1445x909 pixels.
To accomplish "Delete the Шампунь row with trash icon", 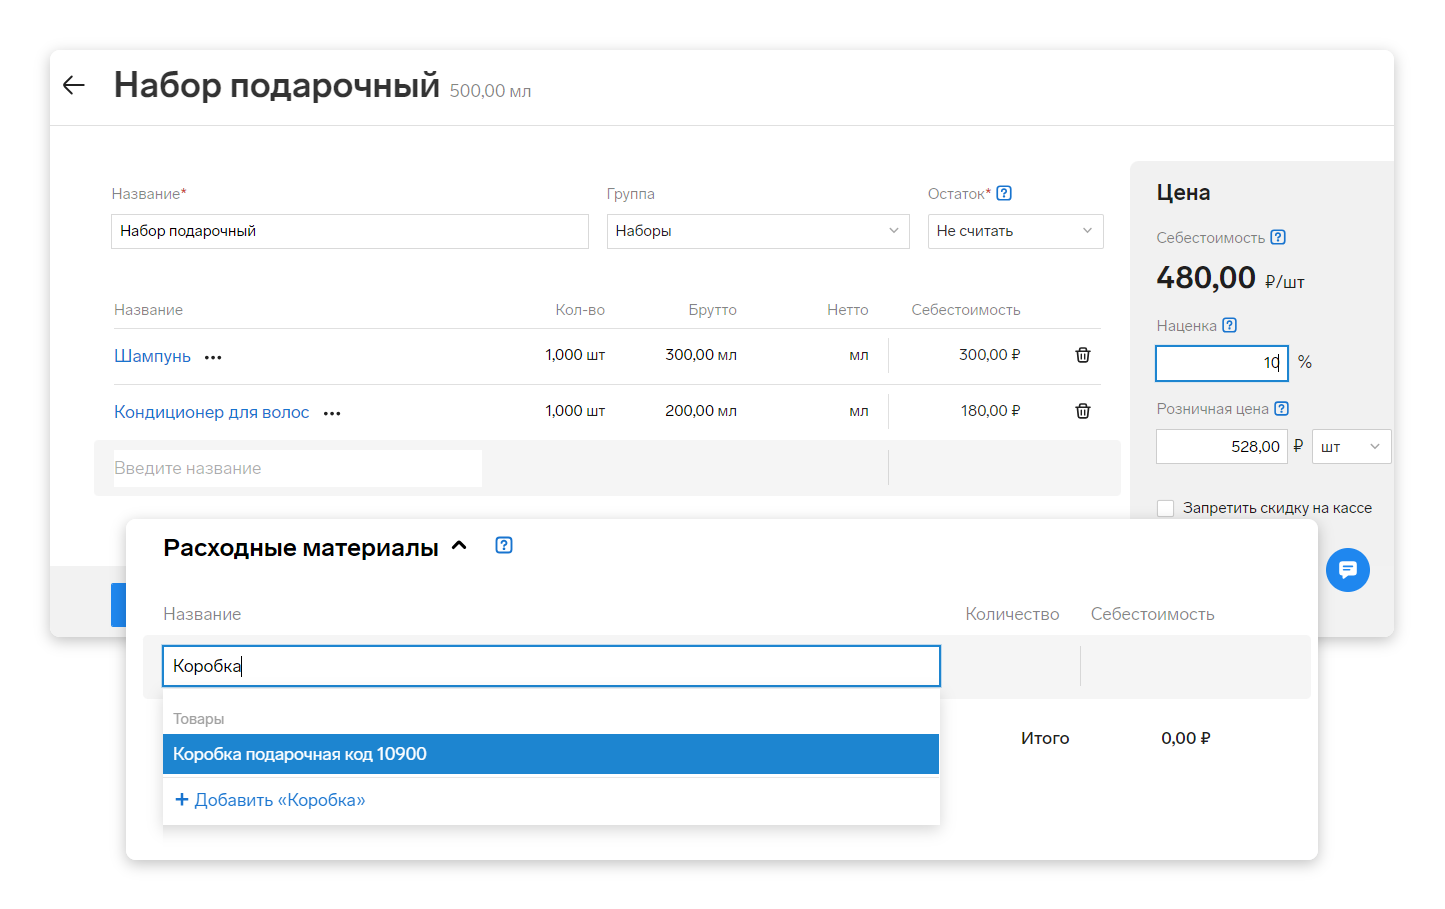I will 1082,355.
